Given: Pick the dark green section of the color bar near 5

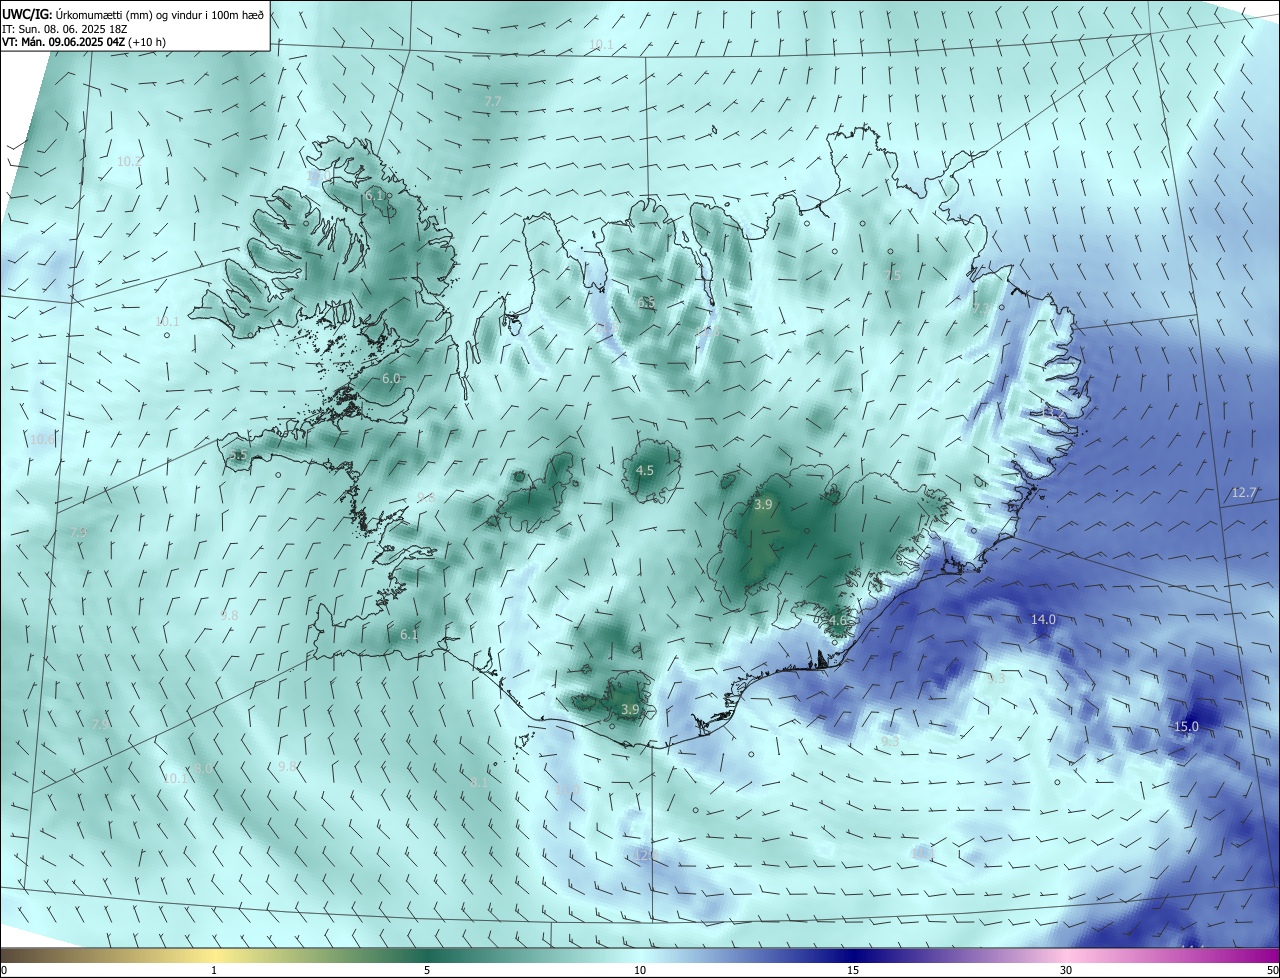Looking at the screenshot, I should click(427, 955).
